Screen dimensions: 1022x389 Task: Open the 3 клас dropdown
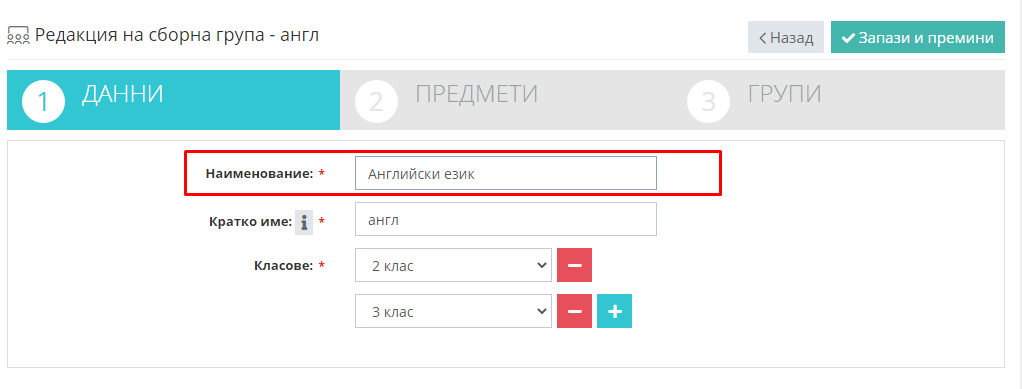click(x=454, y=311)
